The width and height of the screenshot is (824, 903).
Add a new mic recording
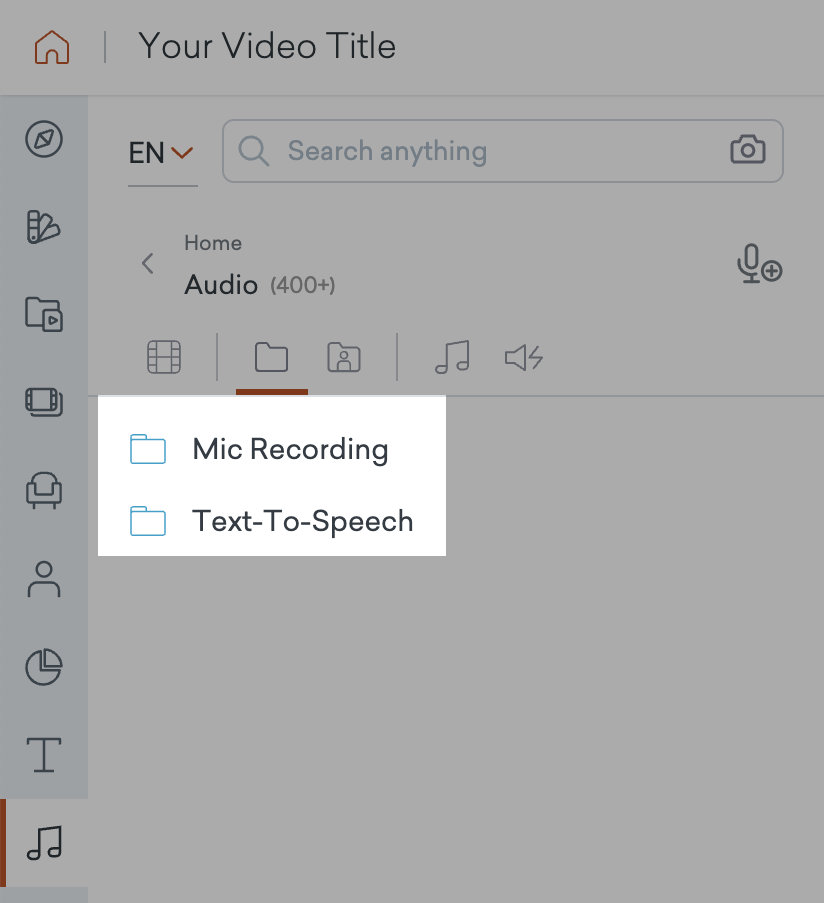coord(760,264)
